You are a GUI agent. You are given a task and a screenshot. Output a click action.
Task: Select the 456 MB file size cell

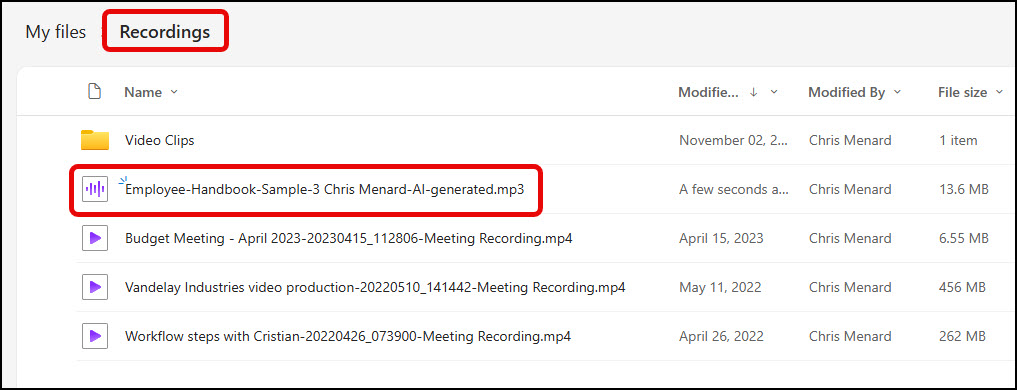coord(963,287)
